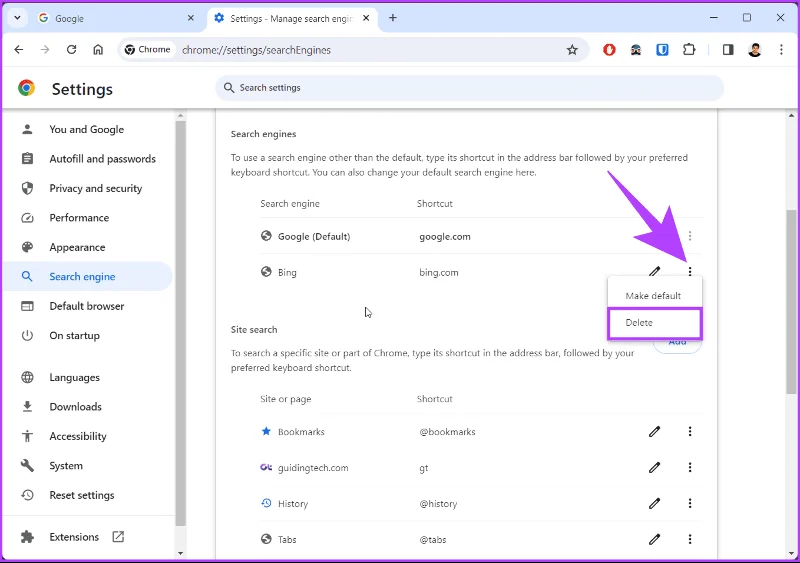
Task: Click the gt shortcut text
Action: click(423, 468)
